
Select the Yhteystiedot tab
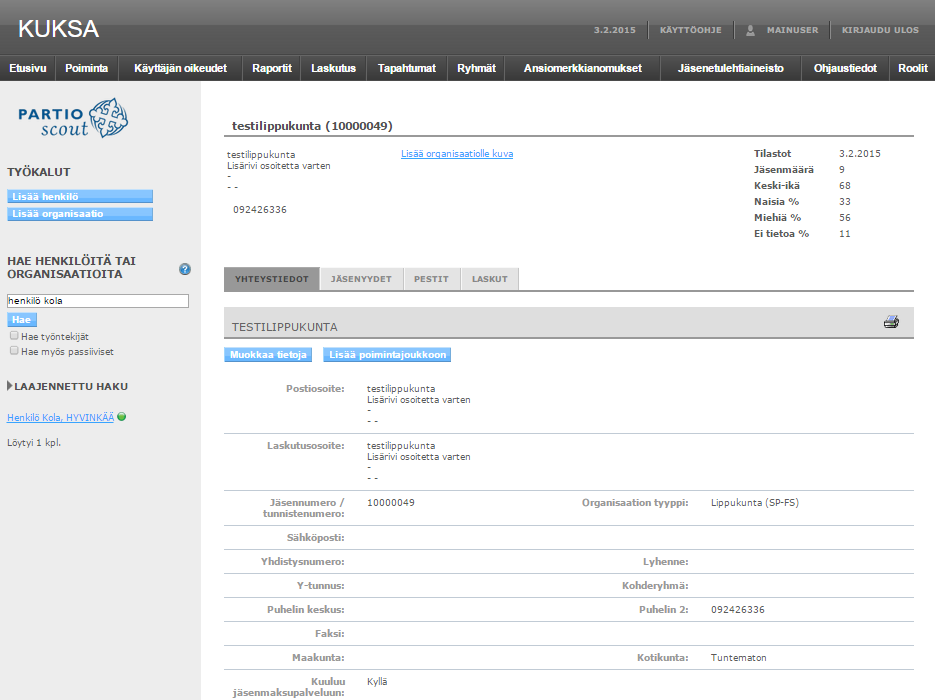pos(271,279)
